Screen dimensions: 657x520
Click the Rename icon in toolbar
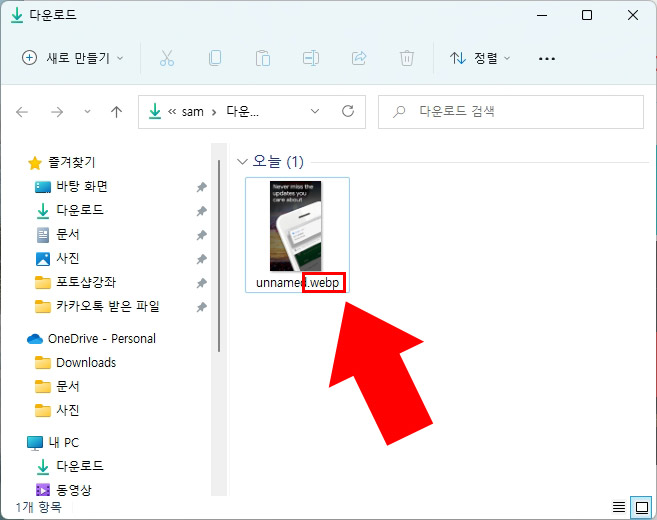point(311,58)
